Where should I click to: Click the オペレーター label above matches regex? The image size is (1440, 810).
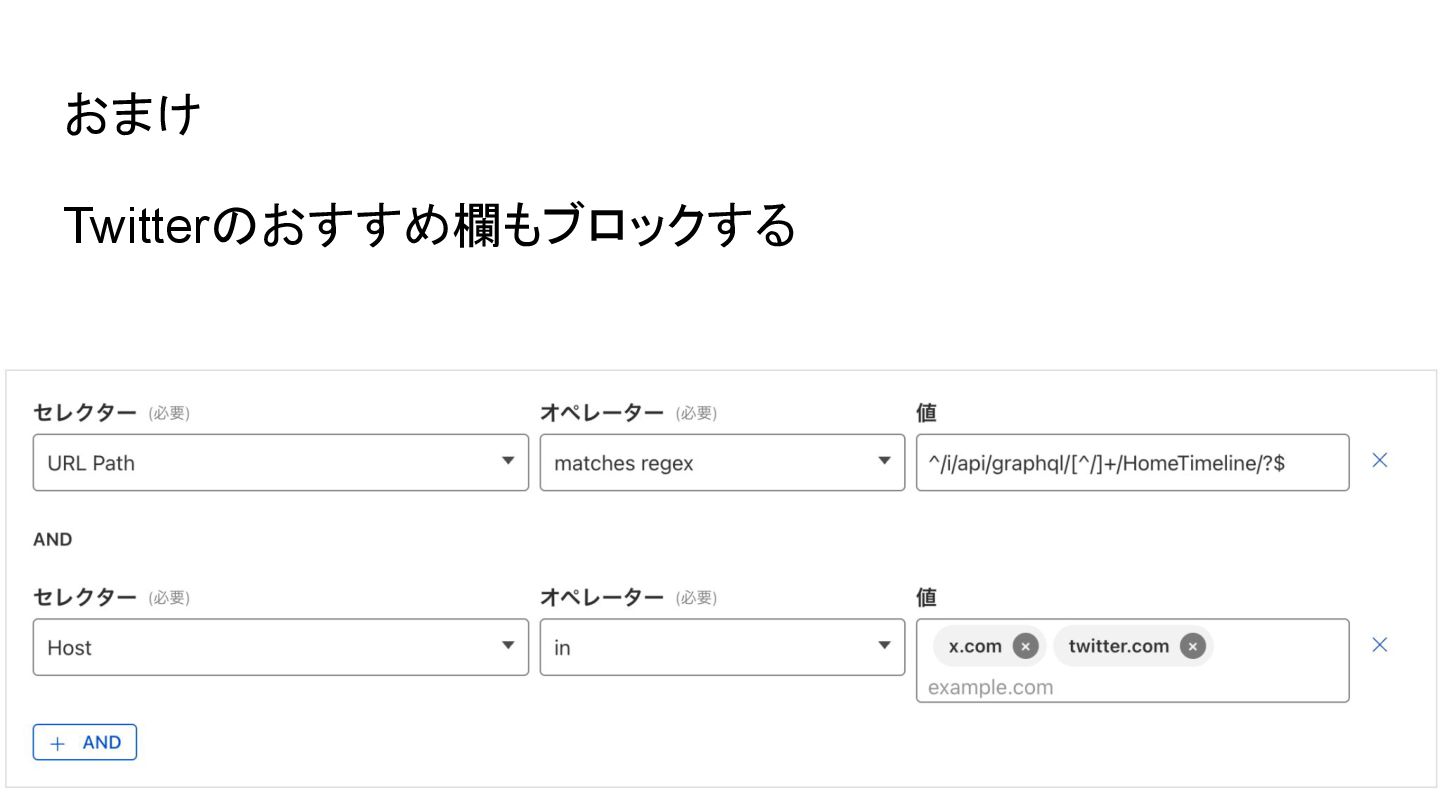602,412
